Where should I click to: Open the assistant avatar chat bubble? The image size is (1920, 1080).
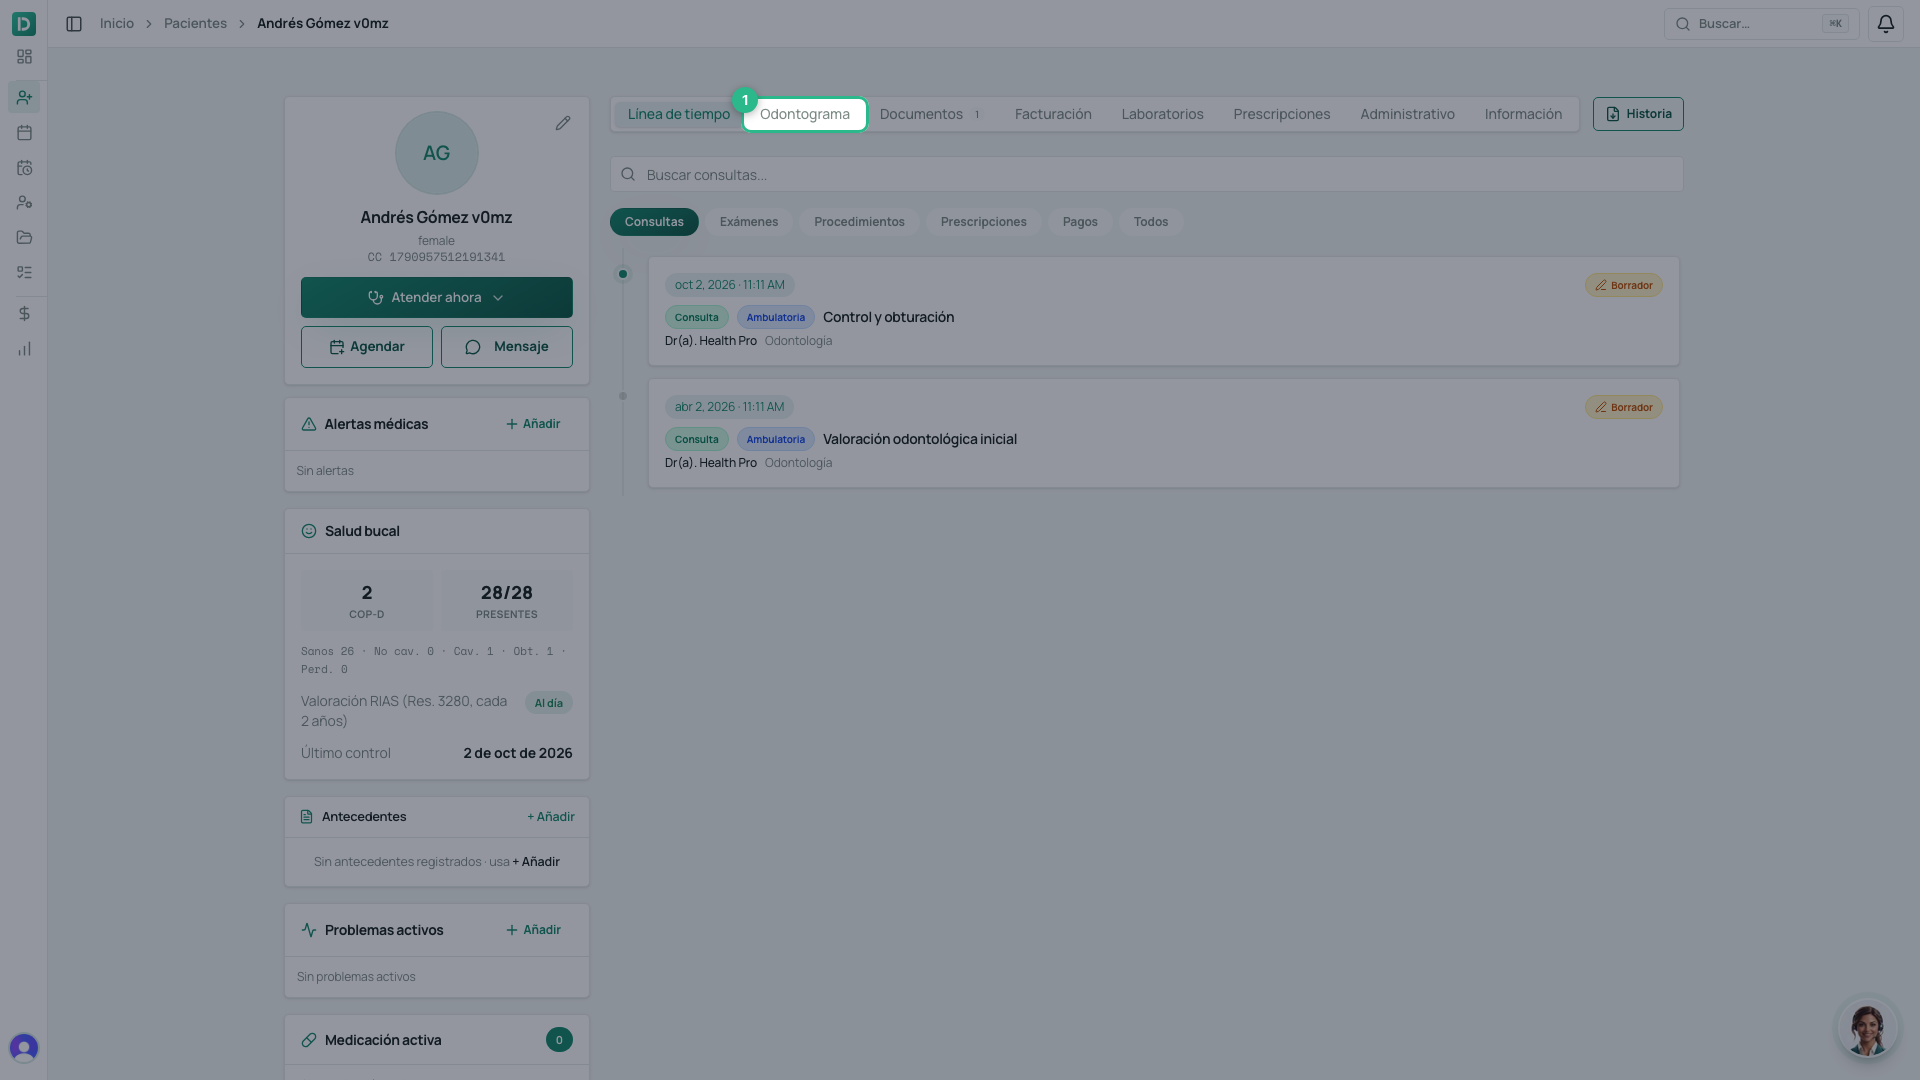click(x=1867, y=1027)
